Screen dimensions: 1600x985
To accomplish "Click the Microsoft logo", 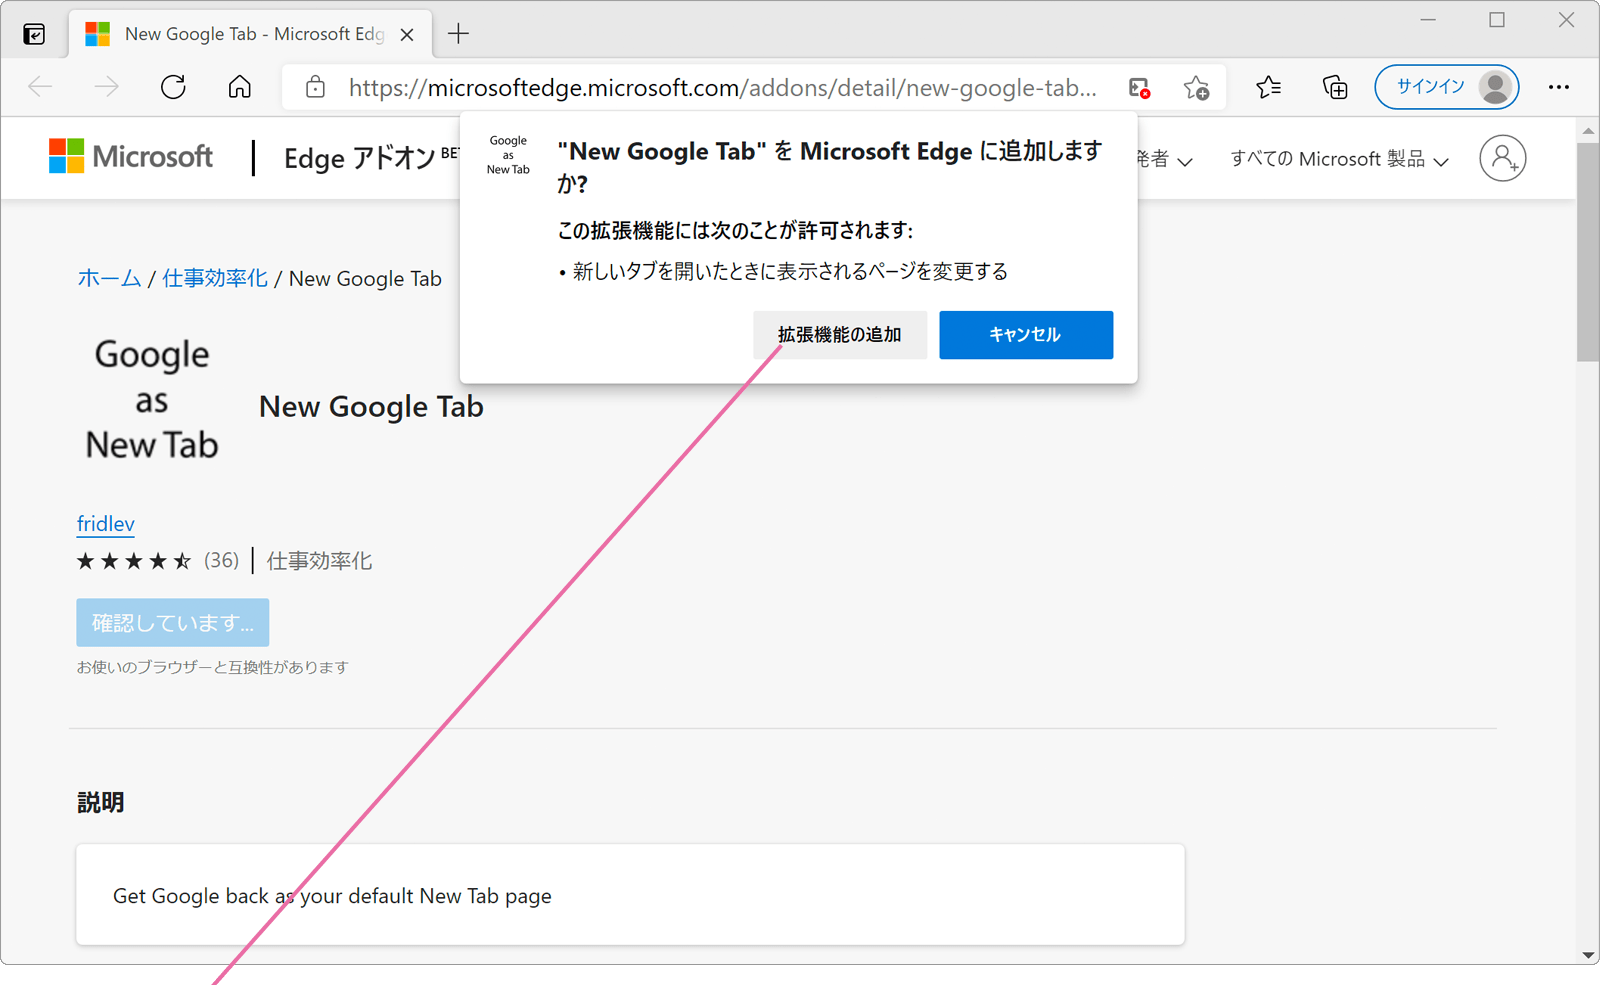I will [131, 156].
